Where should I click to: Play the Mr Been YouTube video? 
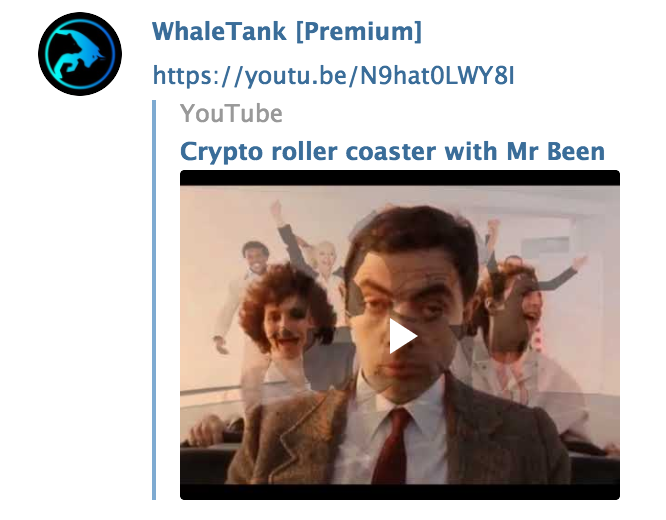tap(402, 336)
